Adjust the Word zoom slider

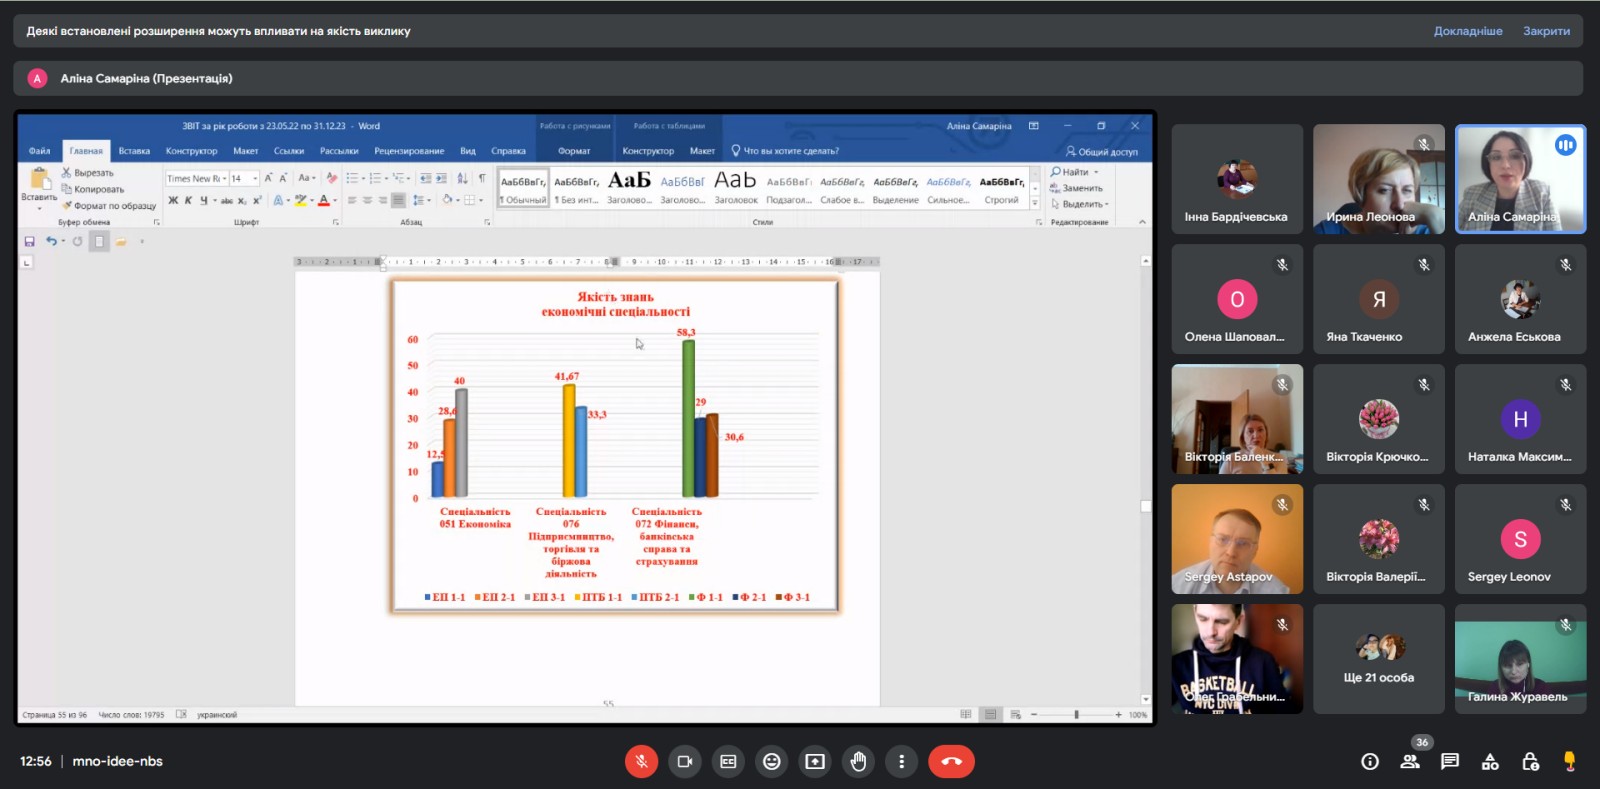pos(1076,715)
